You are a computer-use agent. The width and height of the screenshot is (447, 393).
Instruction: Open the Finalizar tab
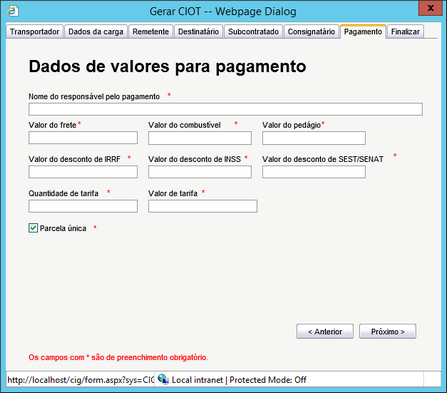pyautogui.click(x=405, y=32)
